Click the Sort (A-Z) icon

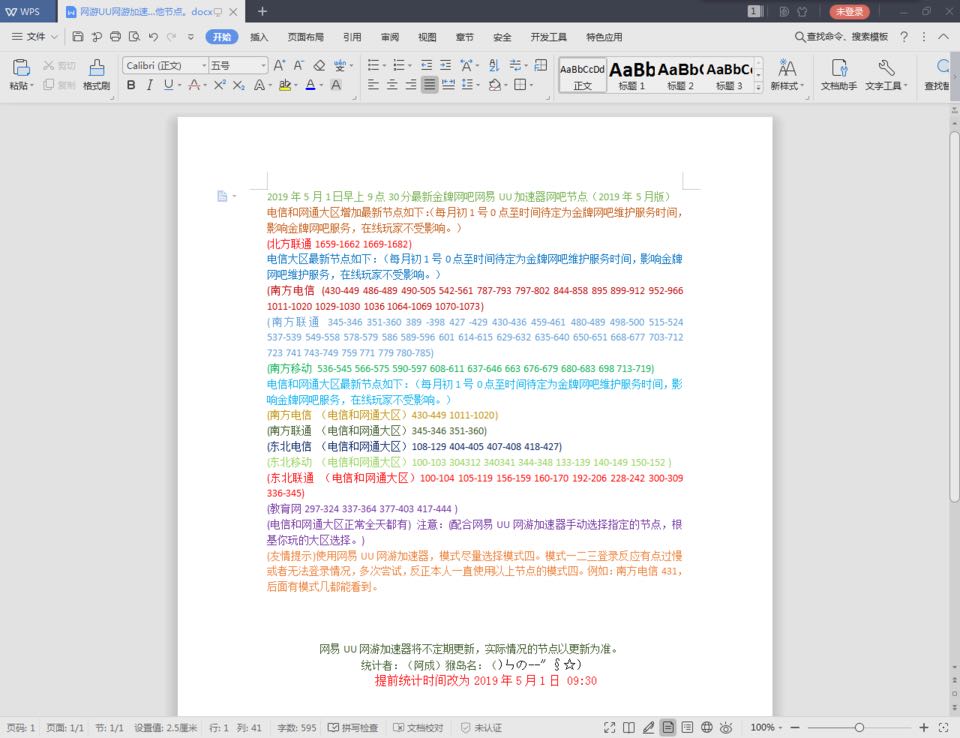[495, 65]
